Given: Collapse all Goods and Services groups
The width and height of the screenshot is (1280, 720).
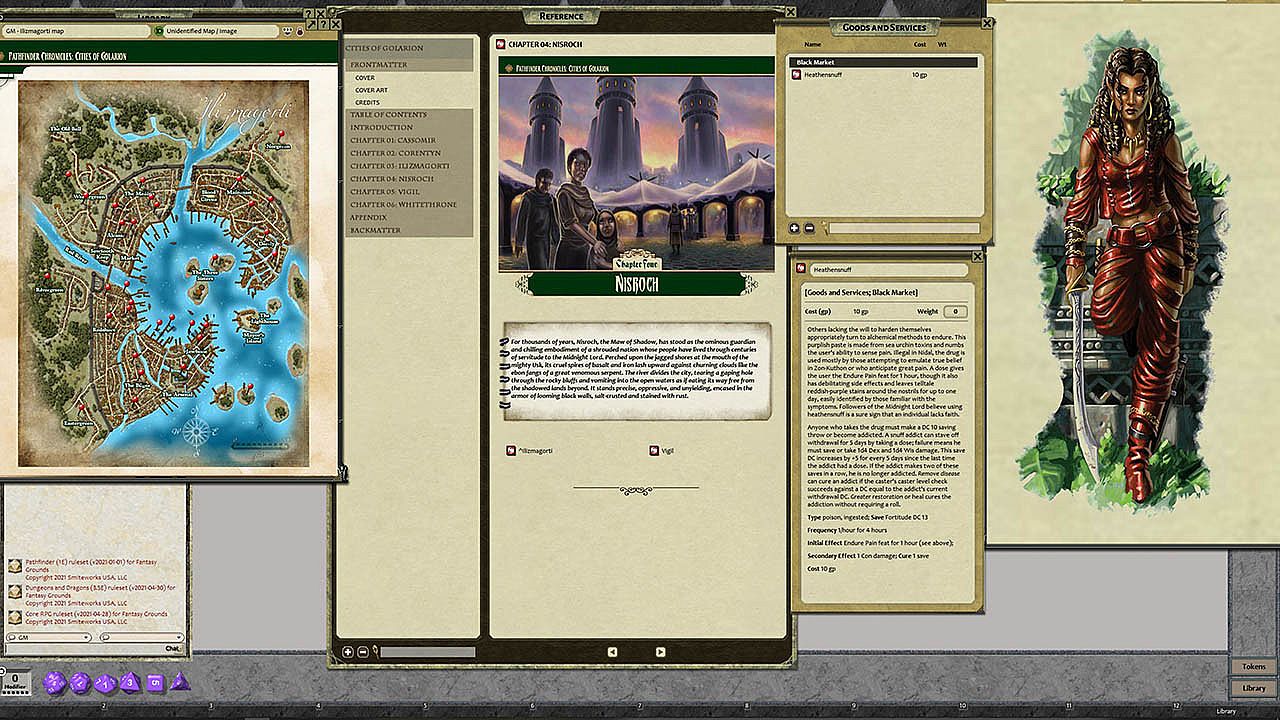Looking at the screenshot, I should pos(808,228).
